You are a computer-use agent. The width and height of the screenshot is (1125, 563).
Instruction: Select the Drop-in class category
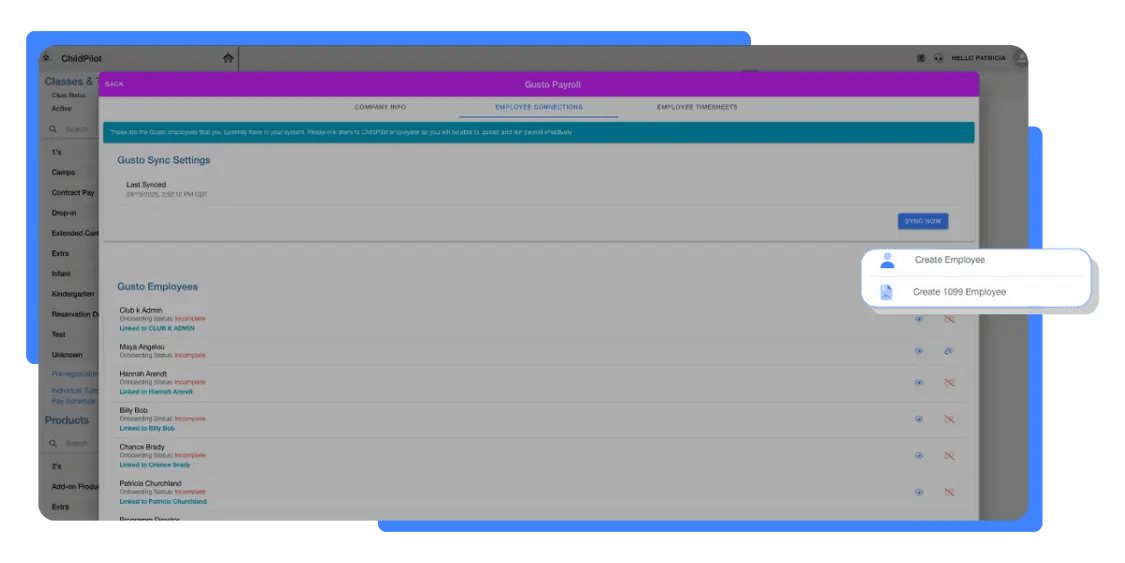click(64, 213)
